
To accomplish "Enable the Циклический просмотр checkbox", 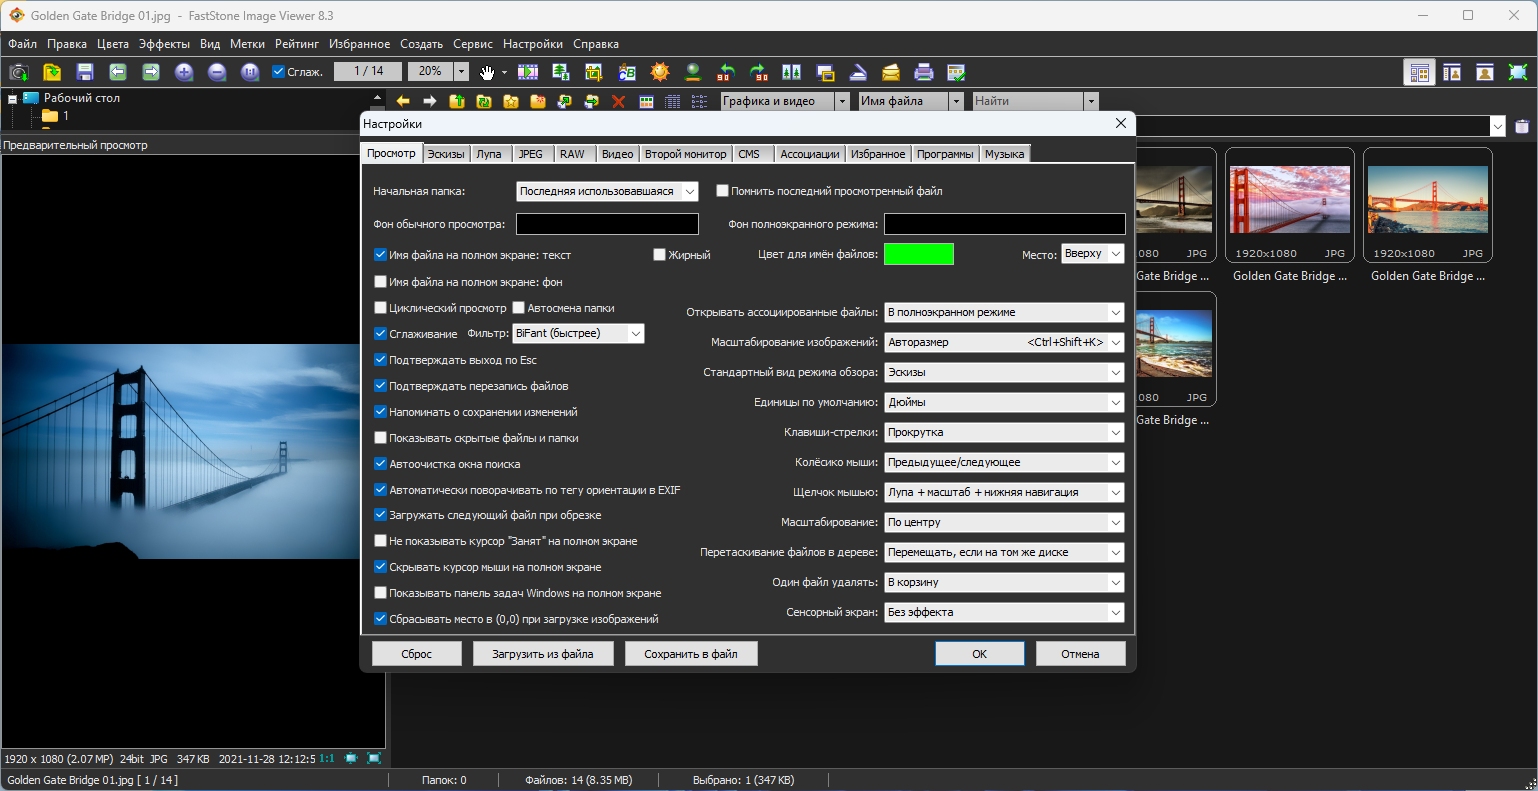I will coord(381,308).
